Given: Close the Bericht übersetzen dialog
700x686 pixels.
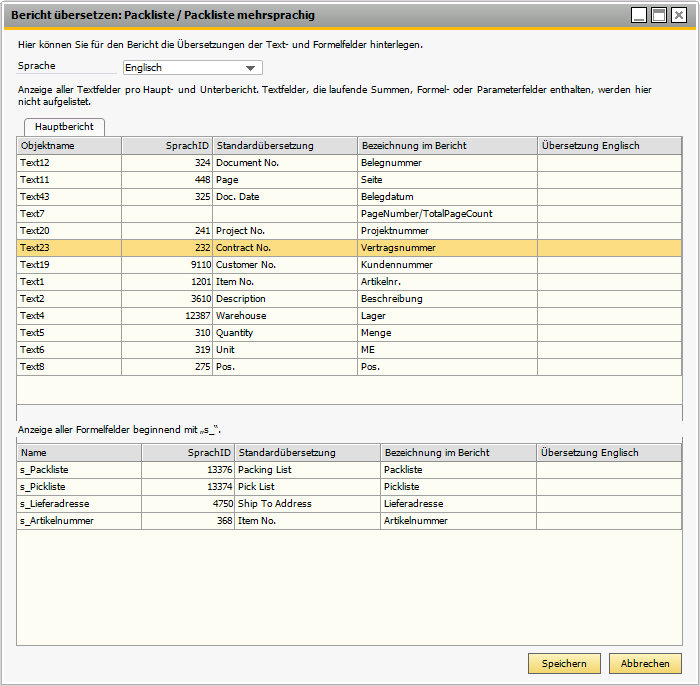Looking at the screenshot, I should point(679,15).
